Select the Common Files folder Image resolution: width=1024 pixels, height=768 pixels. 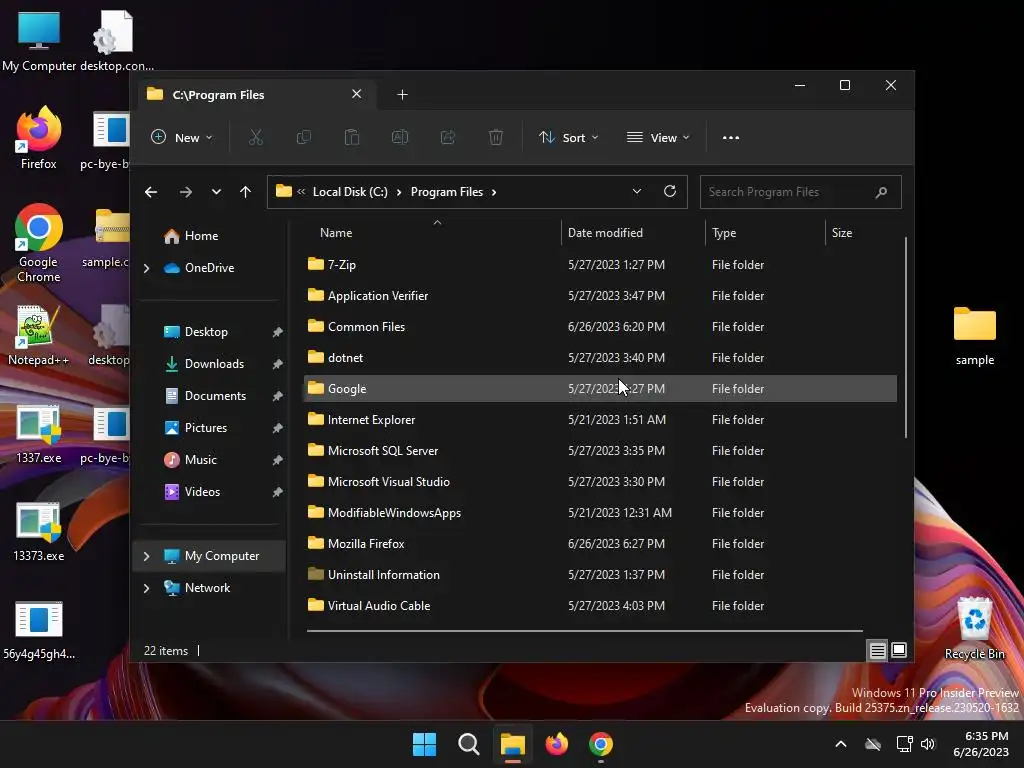point(600,327)
